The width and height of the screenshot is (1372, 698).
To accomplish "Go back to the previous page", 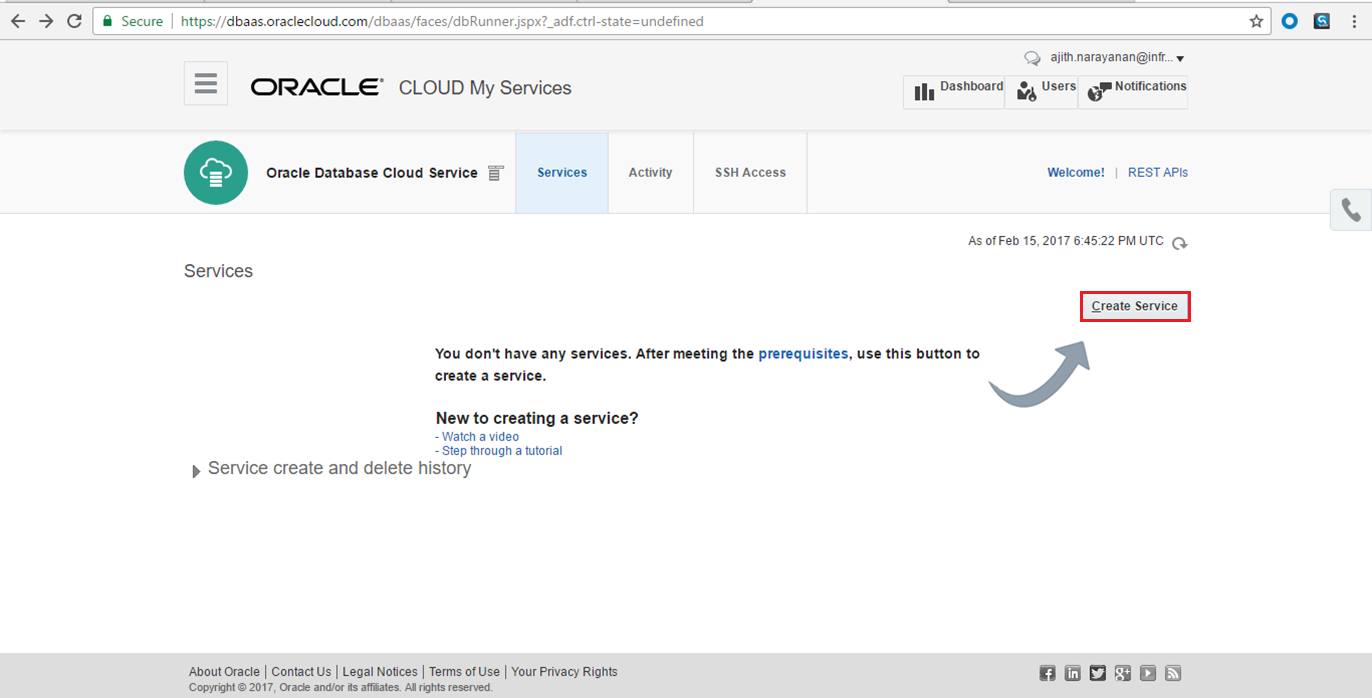I will [x=18, y=21].
